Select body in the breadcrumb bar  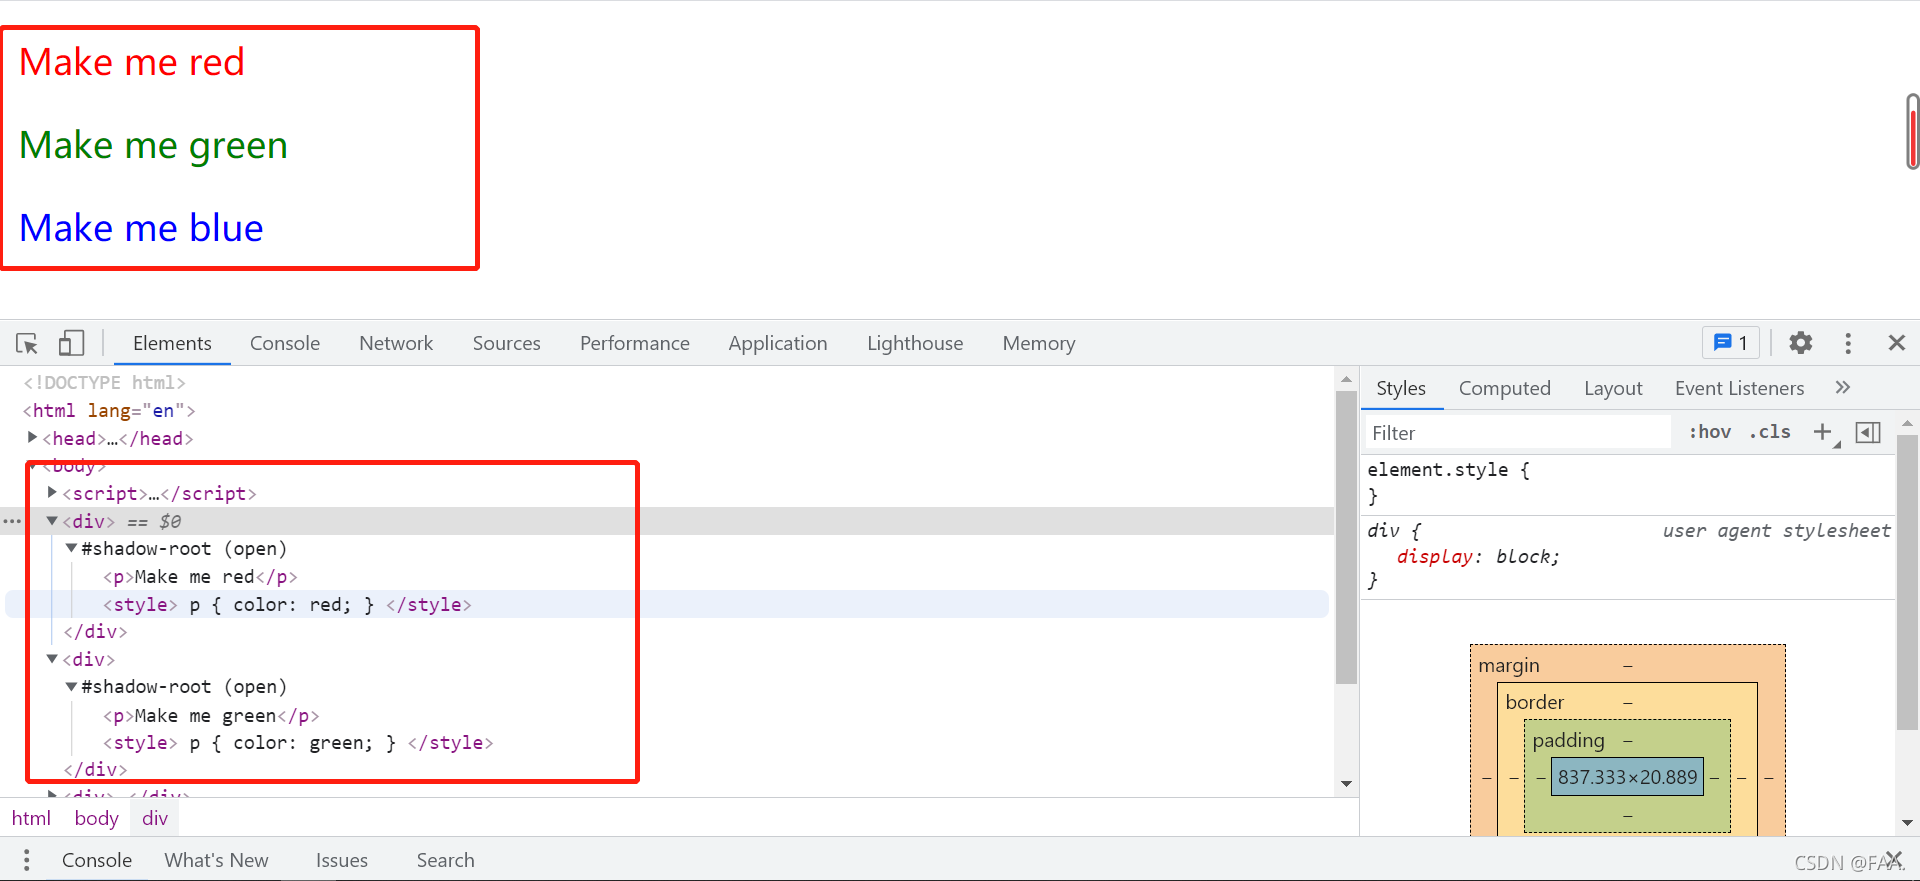pyautogui.click(x=97, y=818)
